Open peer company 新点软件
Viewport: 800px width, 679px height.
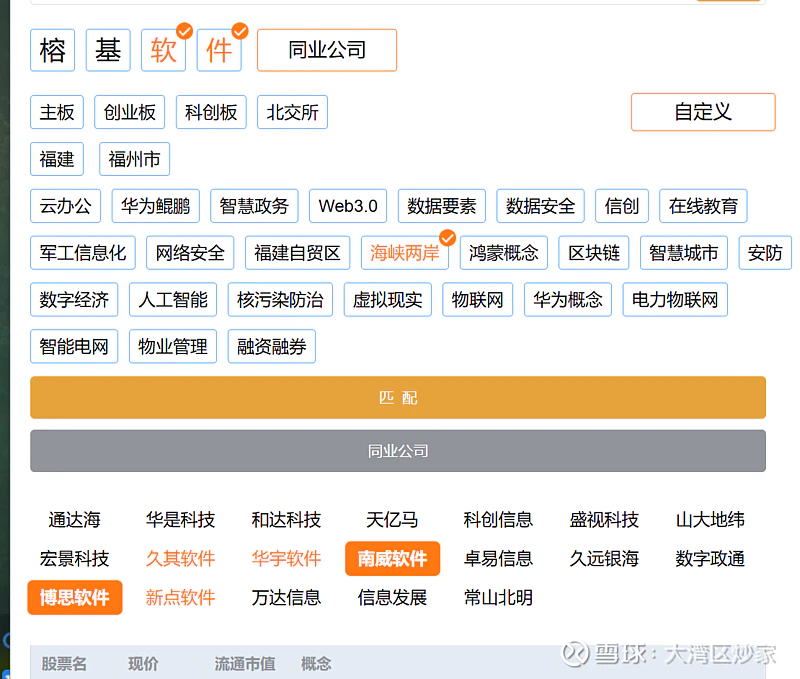pos(181,597)
